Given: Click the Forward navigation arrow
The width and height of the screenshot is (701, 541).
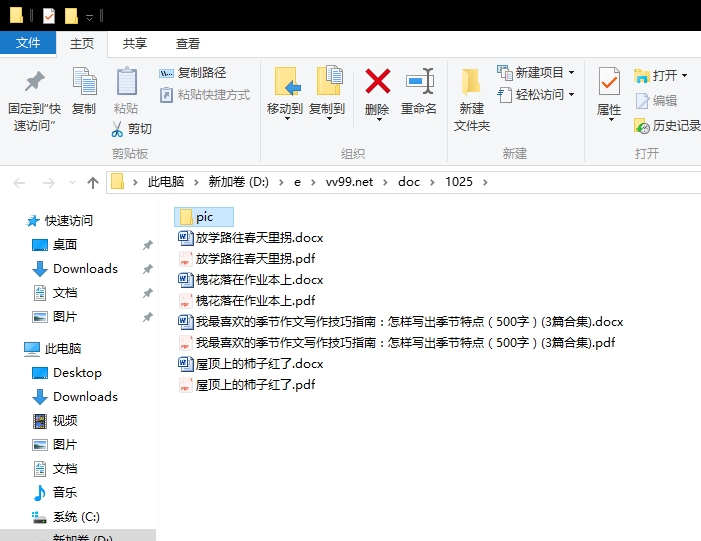Looking at the screenshot, I should tap(48, 183).
